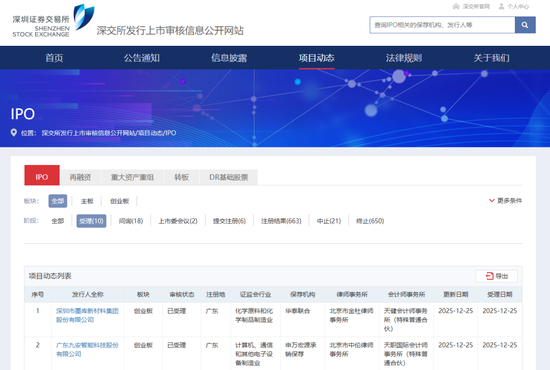Click the location pin icon
Screen dimensions: 550x370
(x=14, y=133)
